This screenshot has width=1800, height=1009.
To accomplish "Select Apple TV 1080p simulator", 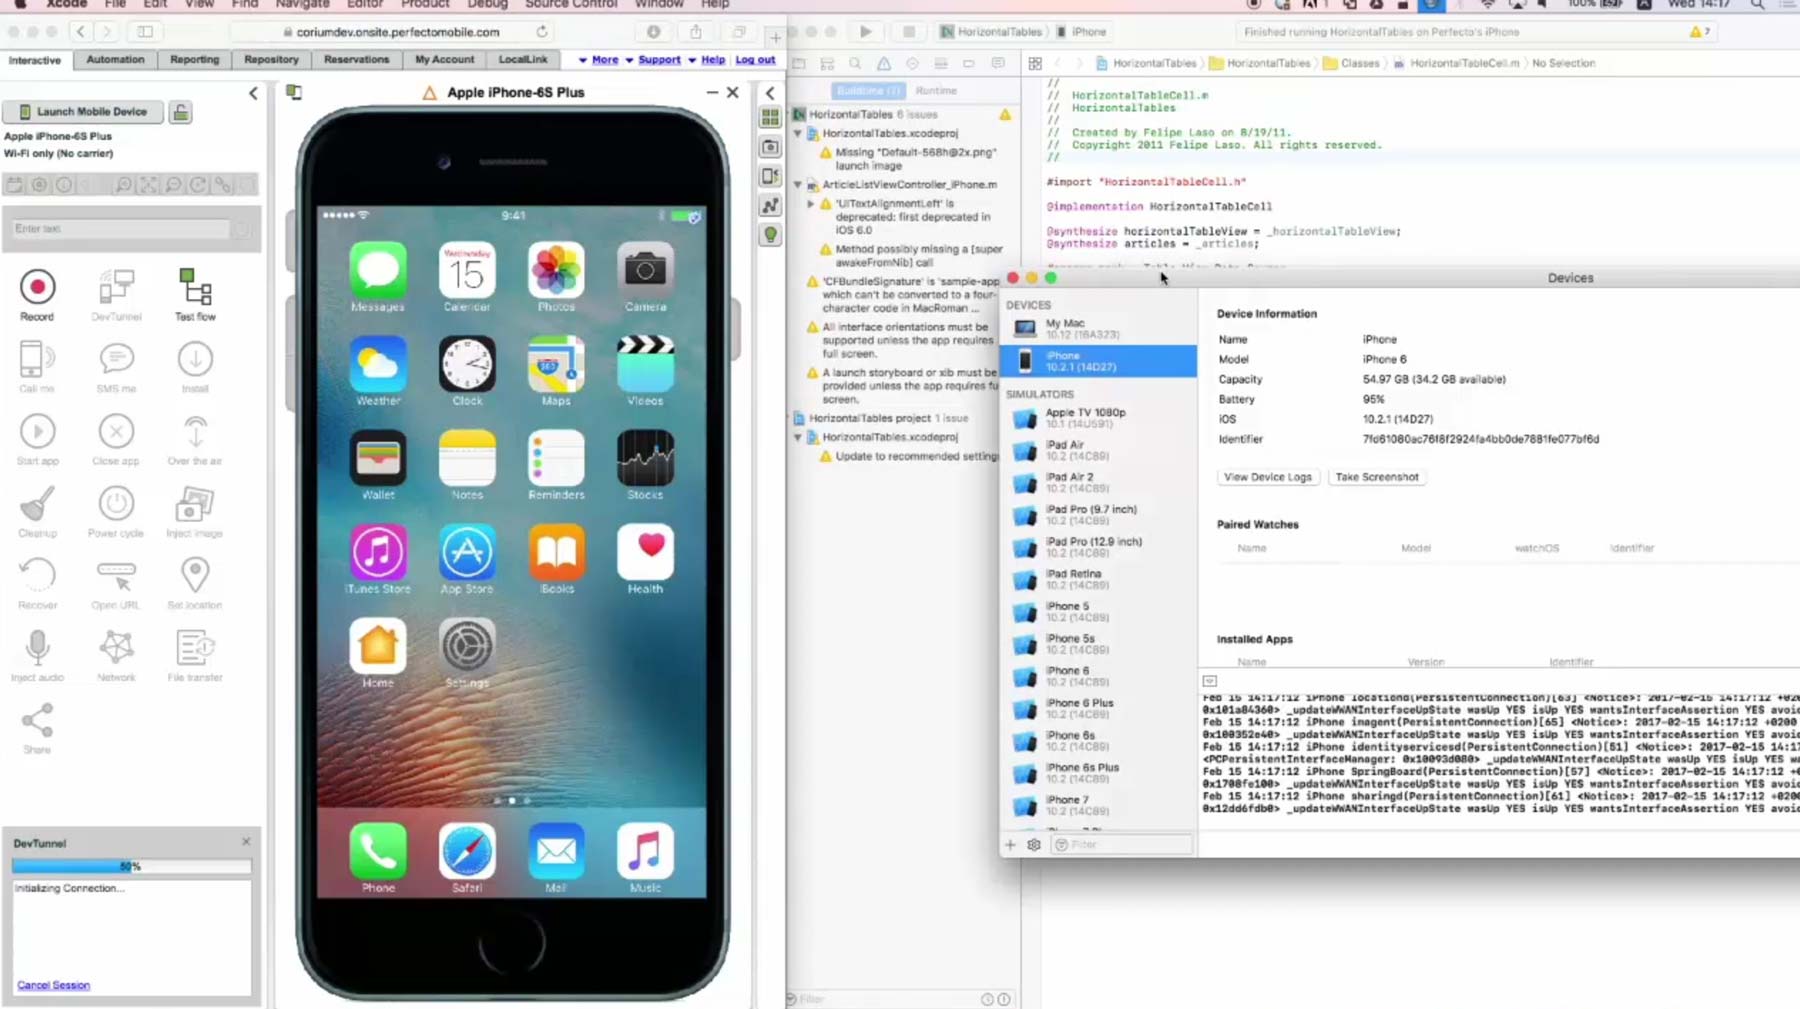I will coord(1099,418).
